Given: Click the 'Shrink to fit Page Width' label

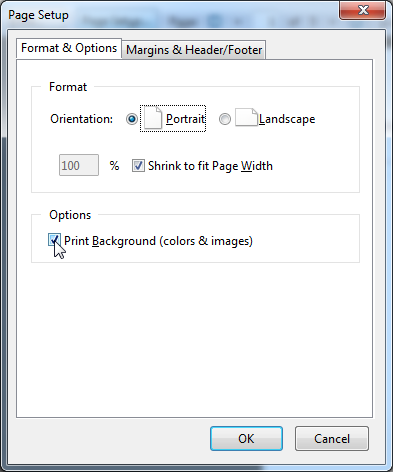Looking at the screenshot, I should click(210, 166).
